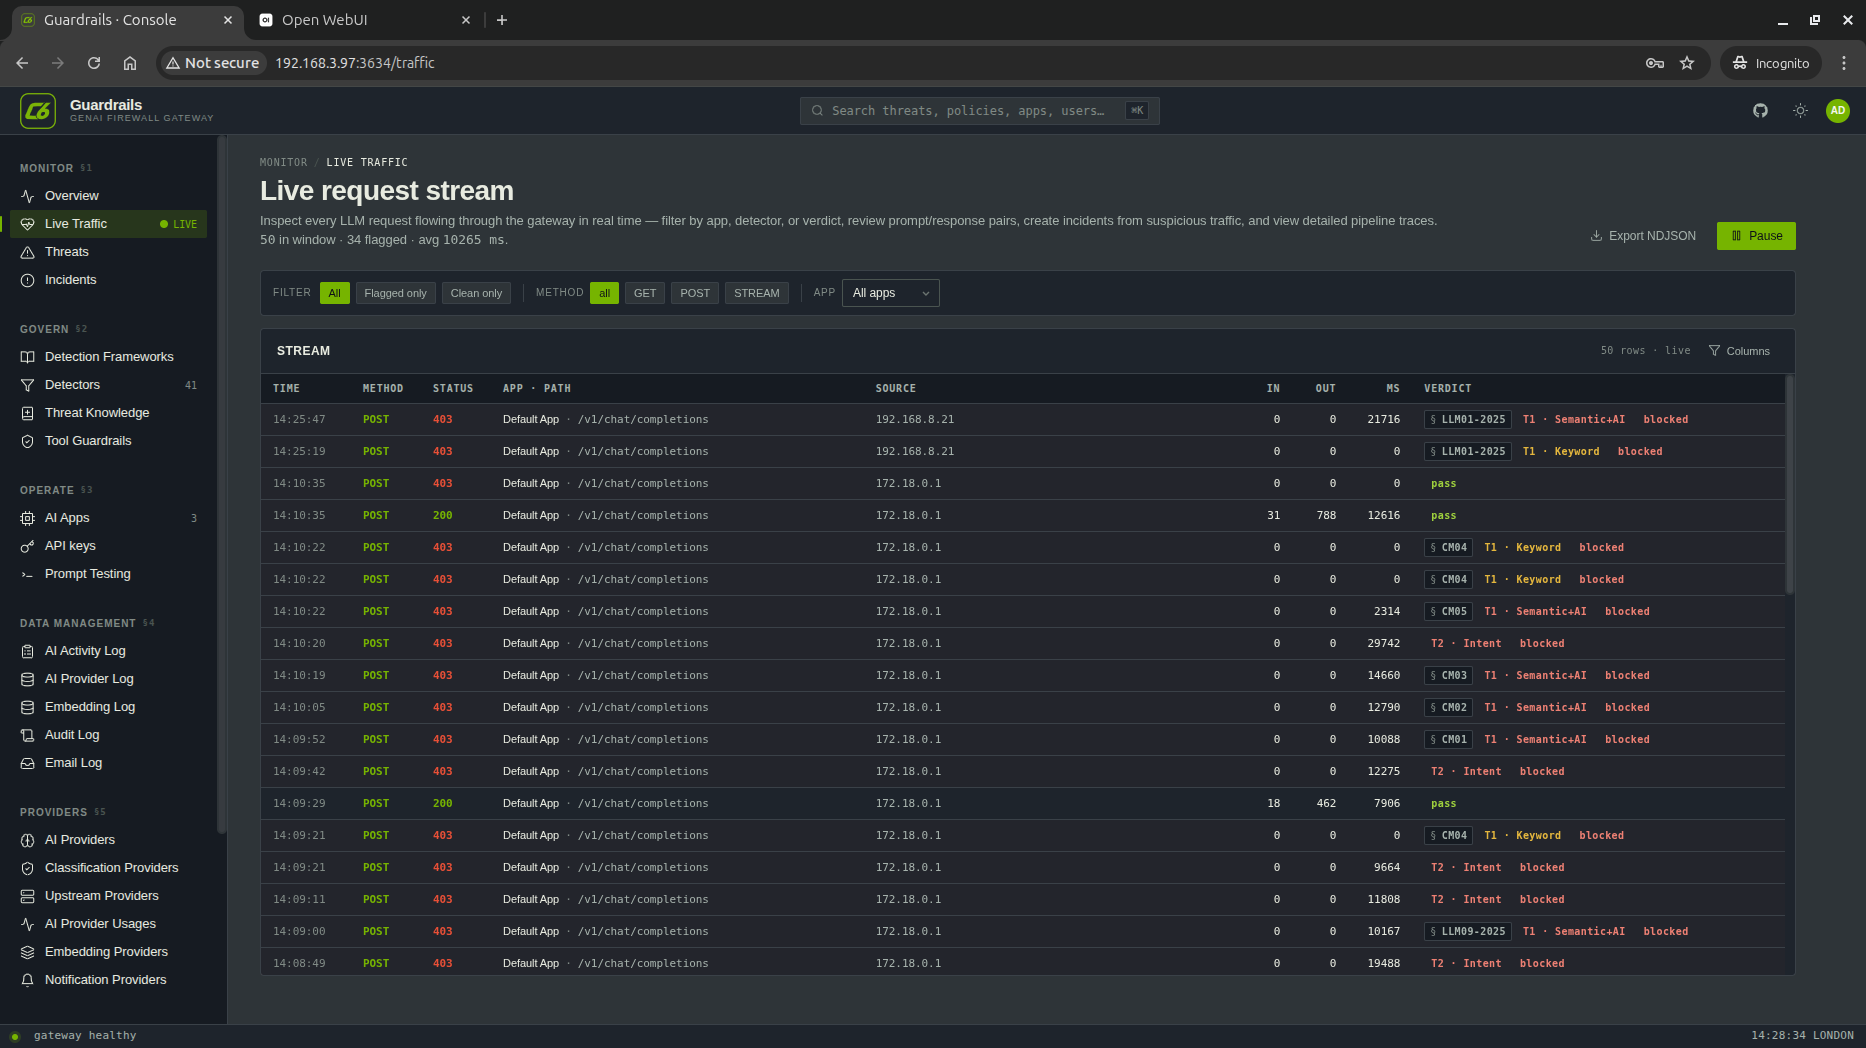Pause the live stream
Image resolution: width=1866 pixels, height=1048 pixels.
[1756, 236]
